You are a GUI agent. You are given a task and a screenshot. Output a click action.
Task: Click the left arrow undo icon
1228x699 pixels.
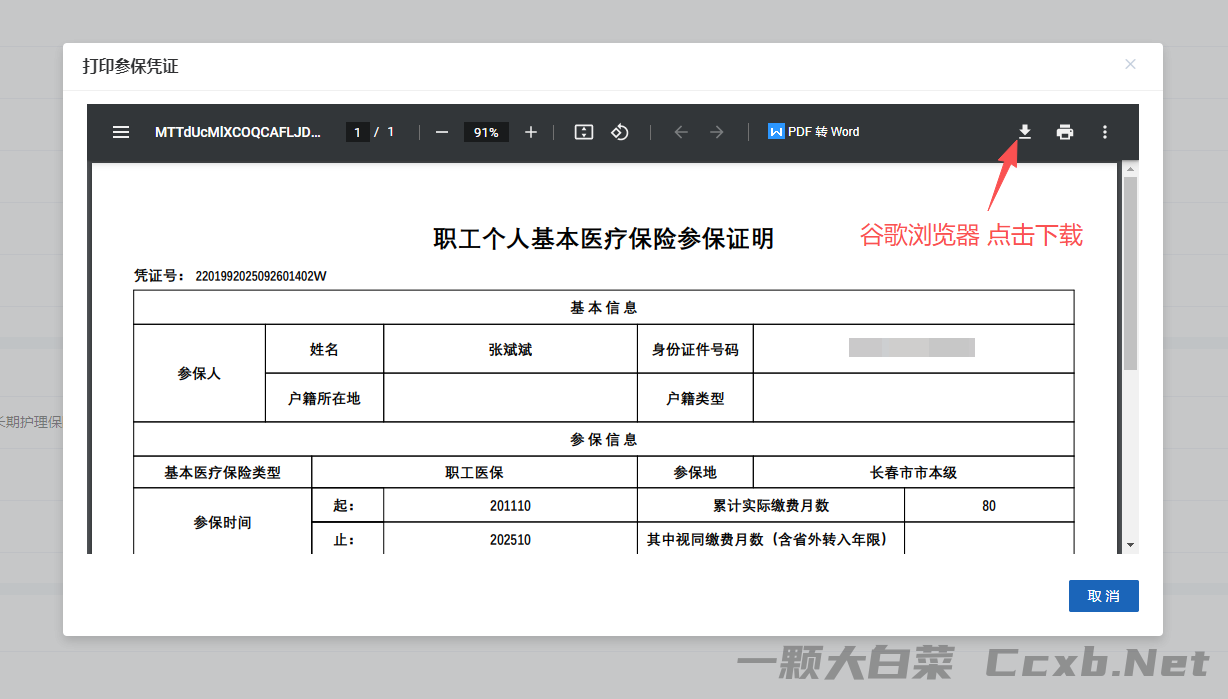pyautogui.click(x=681, y=132)
